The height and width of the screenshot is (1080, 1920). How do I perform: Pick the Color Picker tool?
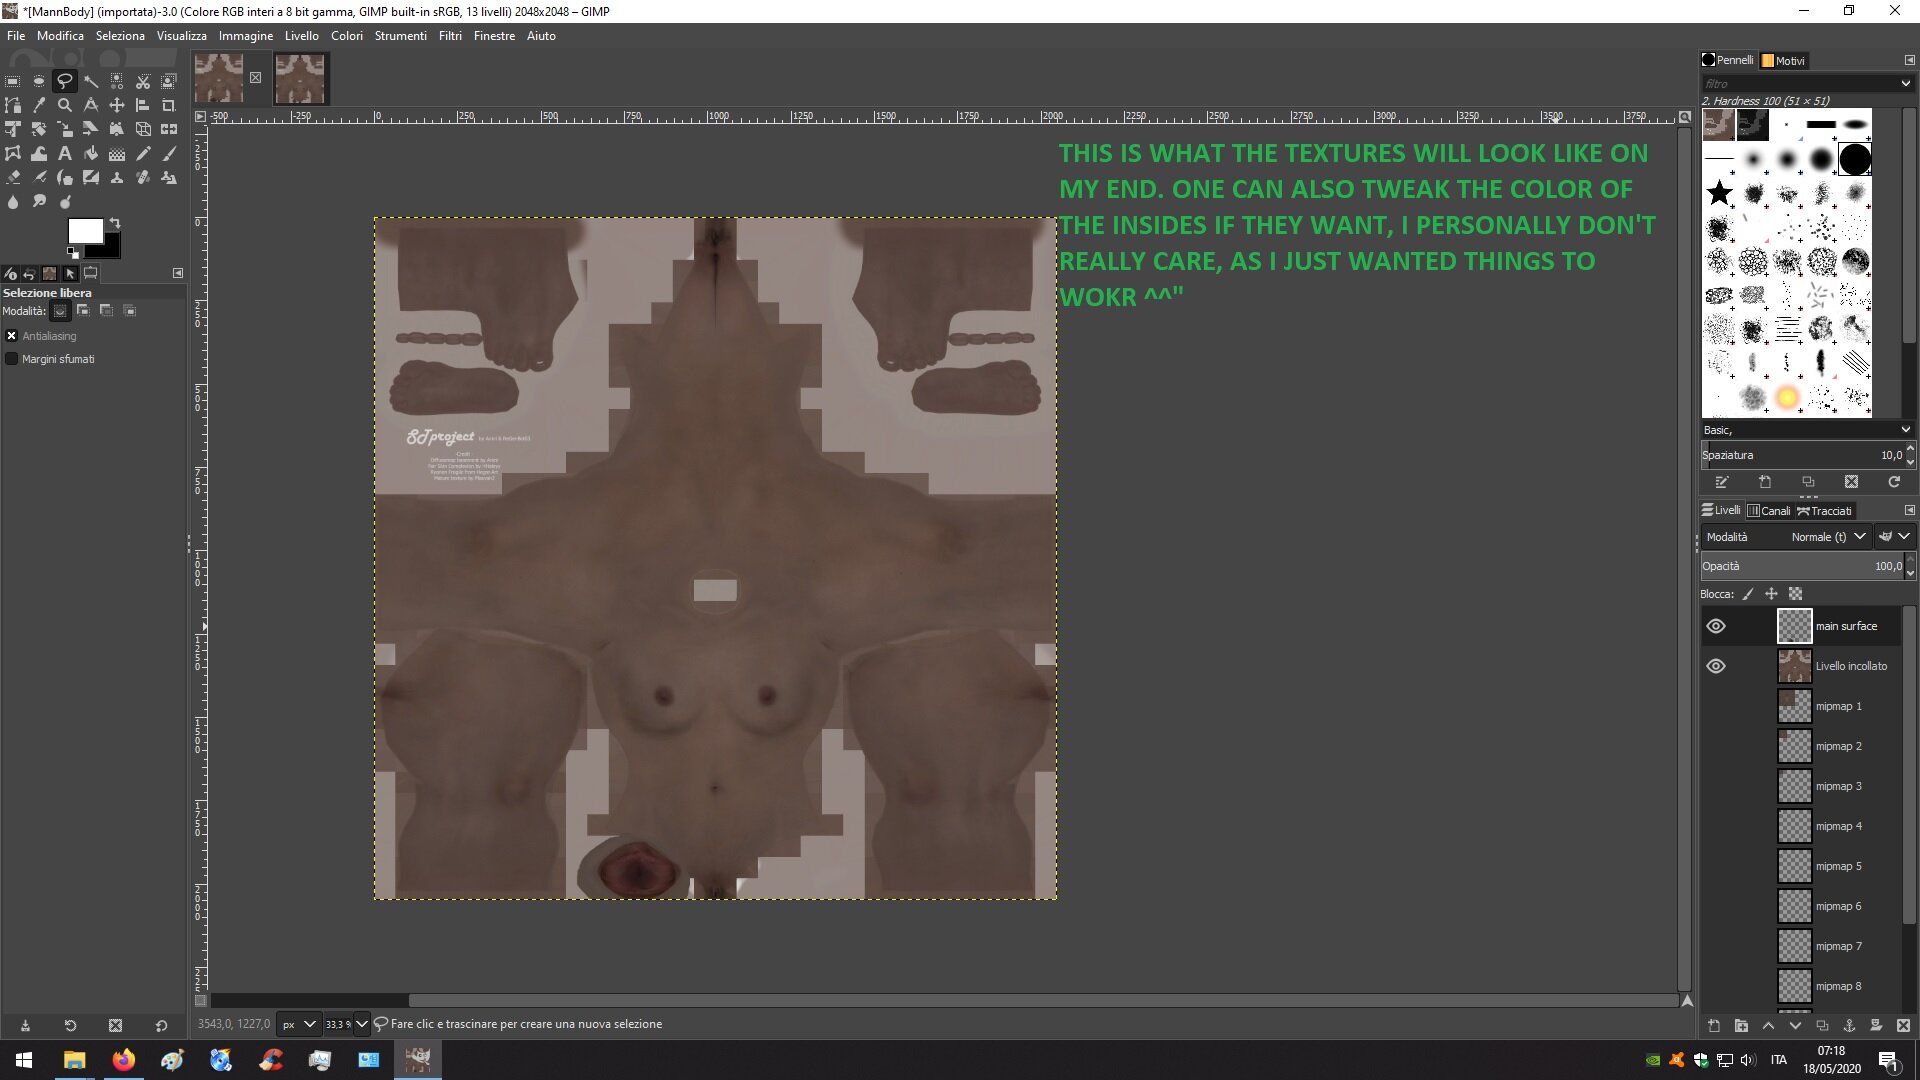coord(39,105)
